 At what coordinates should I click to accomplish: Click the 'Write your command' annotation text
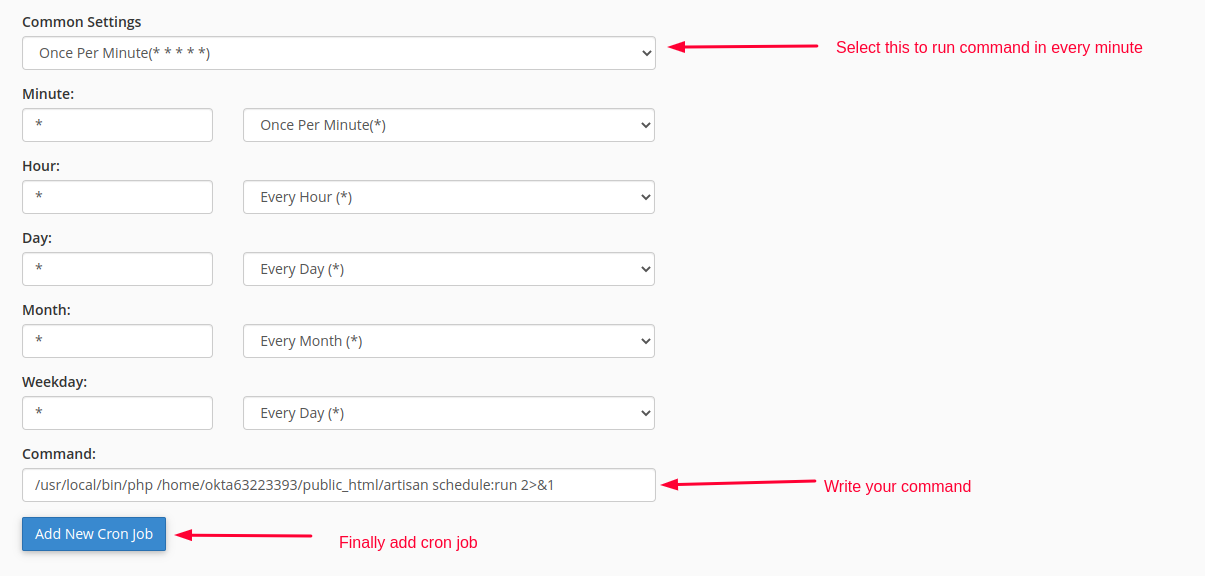click(x=897, y=487)
